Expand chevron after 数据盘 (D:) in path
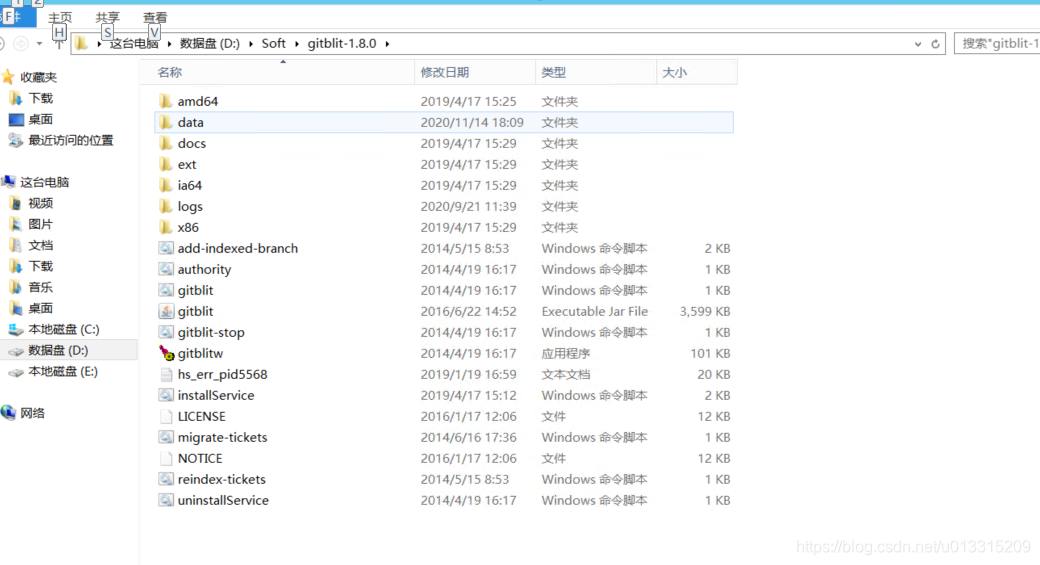Viewport: 1040px width, 565px height. coord(251,44)
